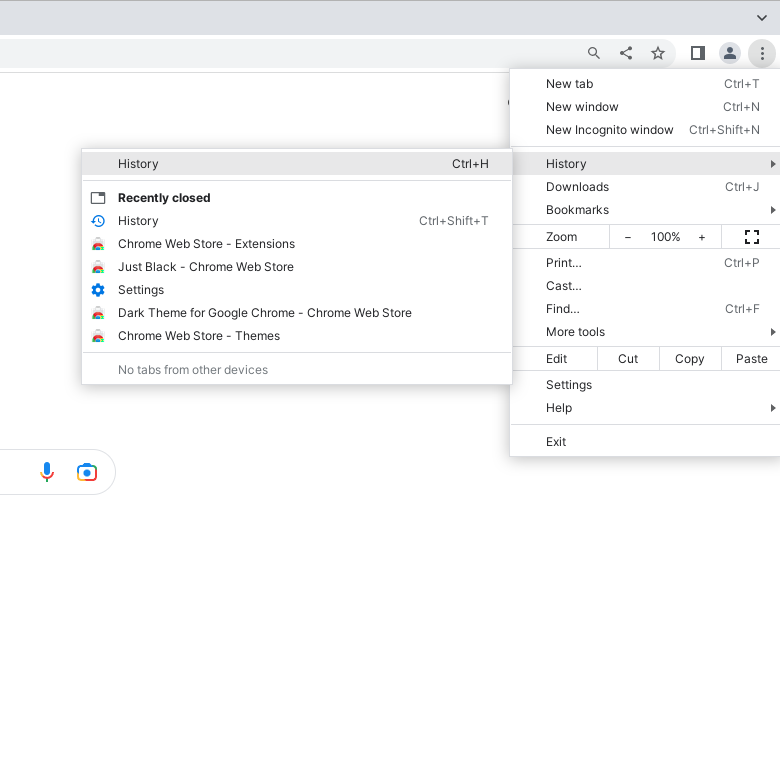Open a New Incognito window
Screen dimensions: 780x765
pyautogui.click(x=645, y=130)
